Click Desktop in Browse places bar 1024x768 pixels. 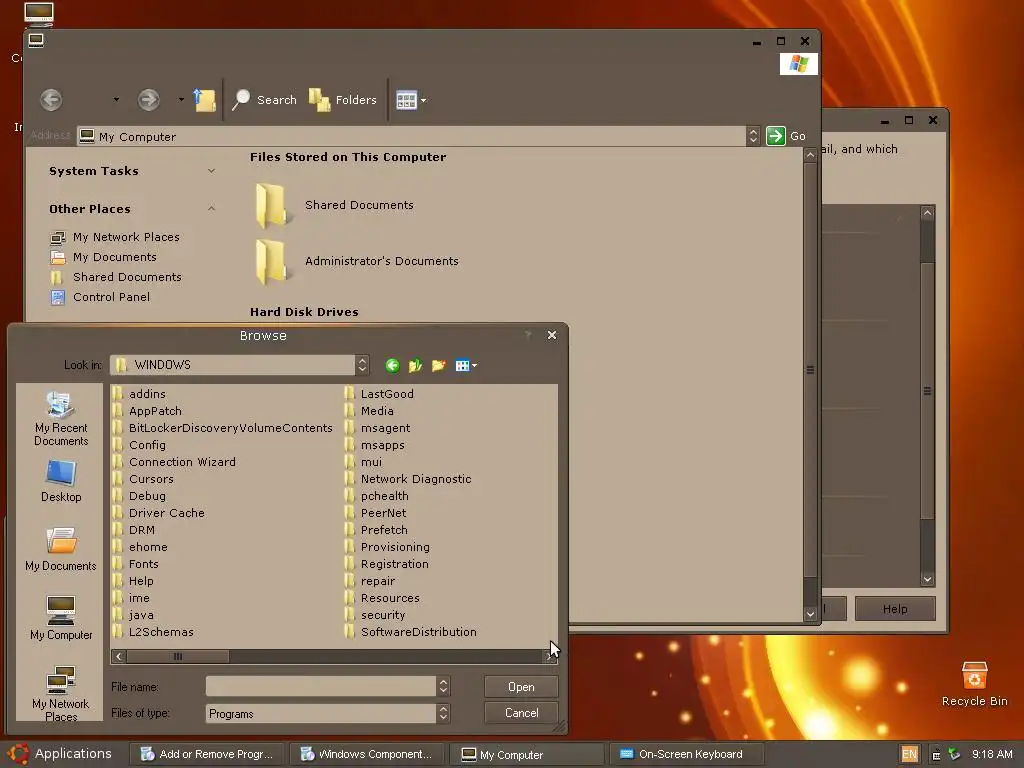[61, 481]
